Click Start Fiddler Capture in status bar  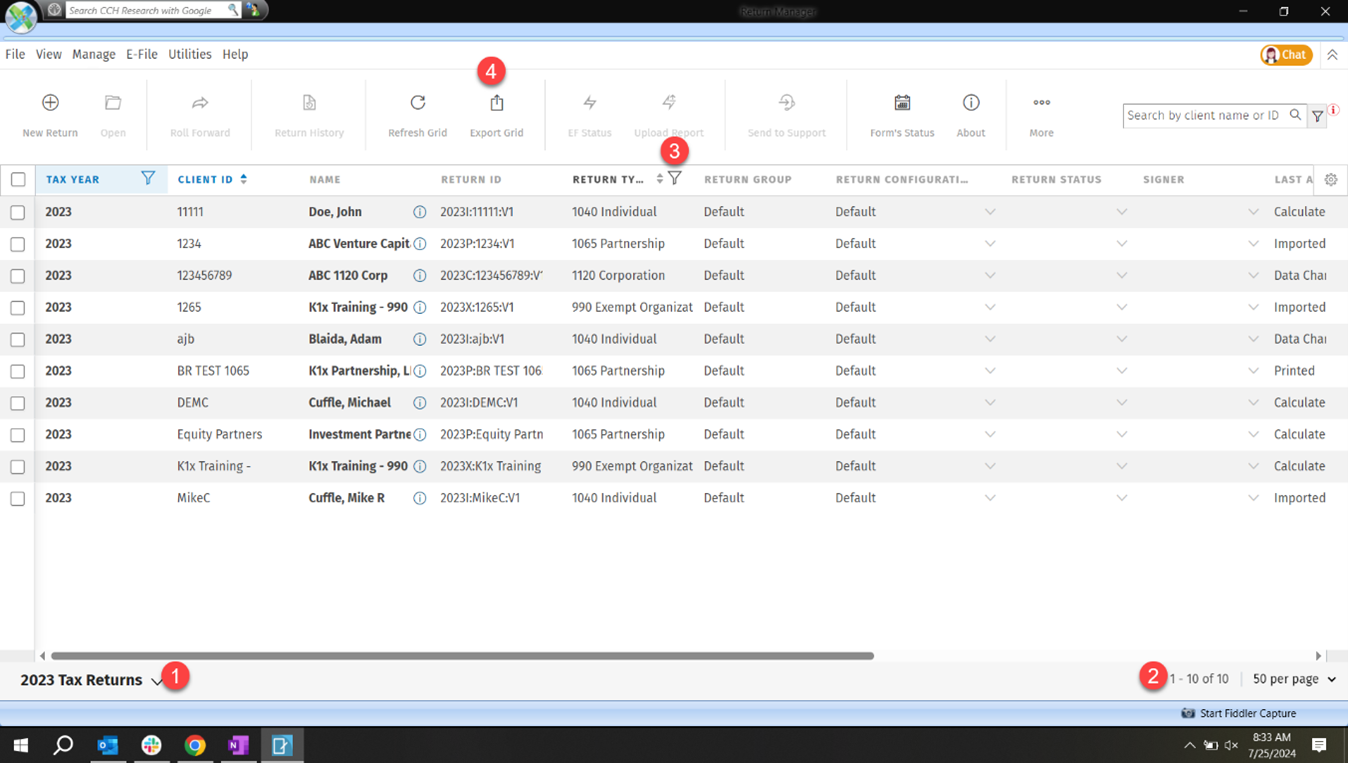1238,713
